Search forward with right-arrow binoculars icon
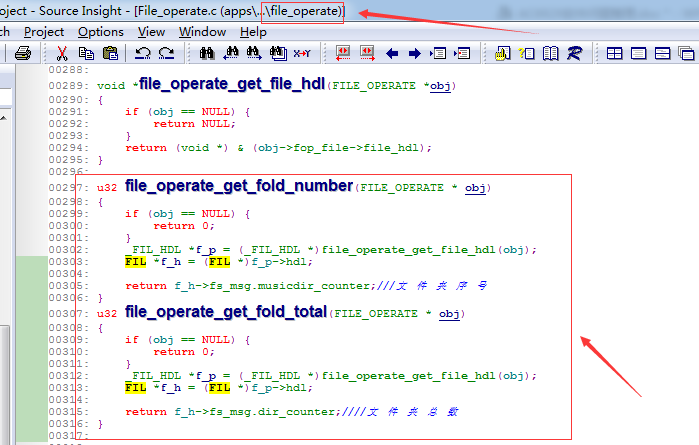Image resolution: width=699 pixels, height=445 pixels. pyautogui.click(x=254, y=54)
